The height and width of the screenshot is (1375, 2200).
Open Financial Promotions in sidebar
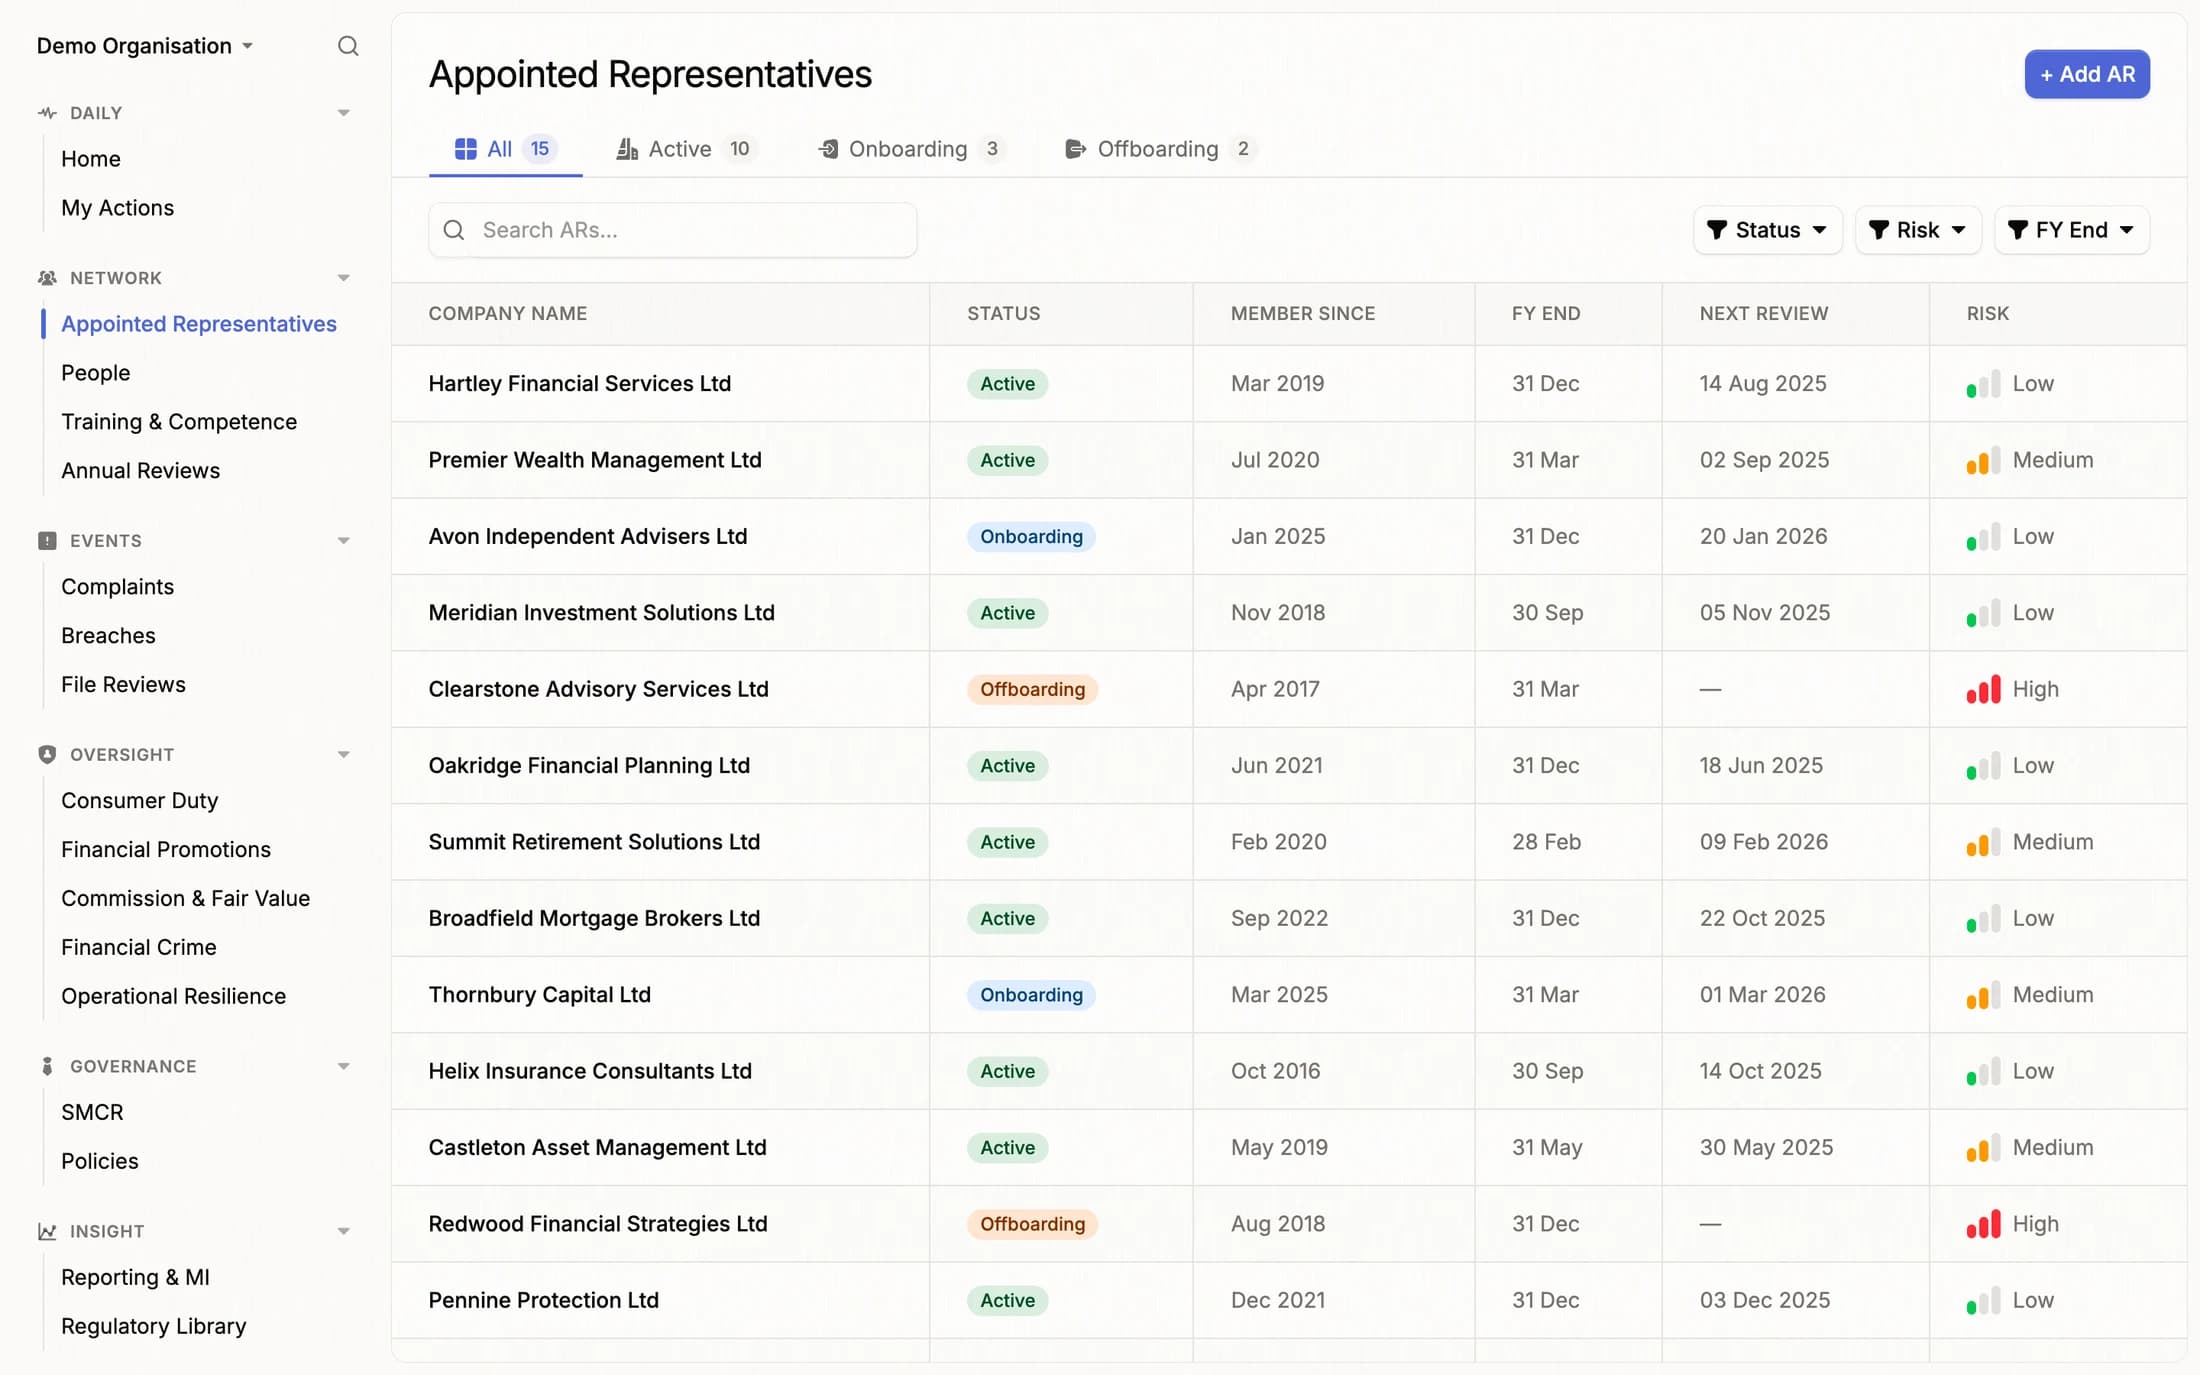pyautogui.click(x=166, y=850)
